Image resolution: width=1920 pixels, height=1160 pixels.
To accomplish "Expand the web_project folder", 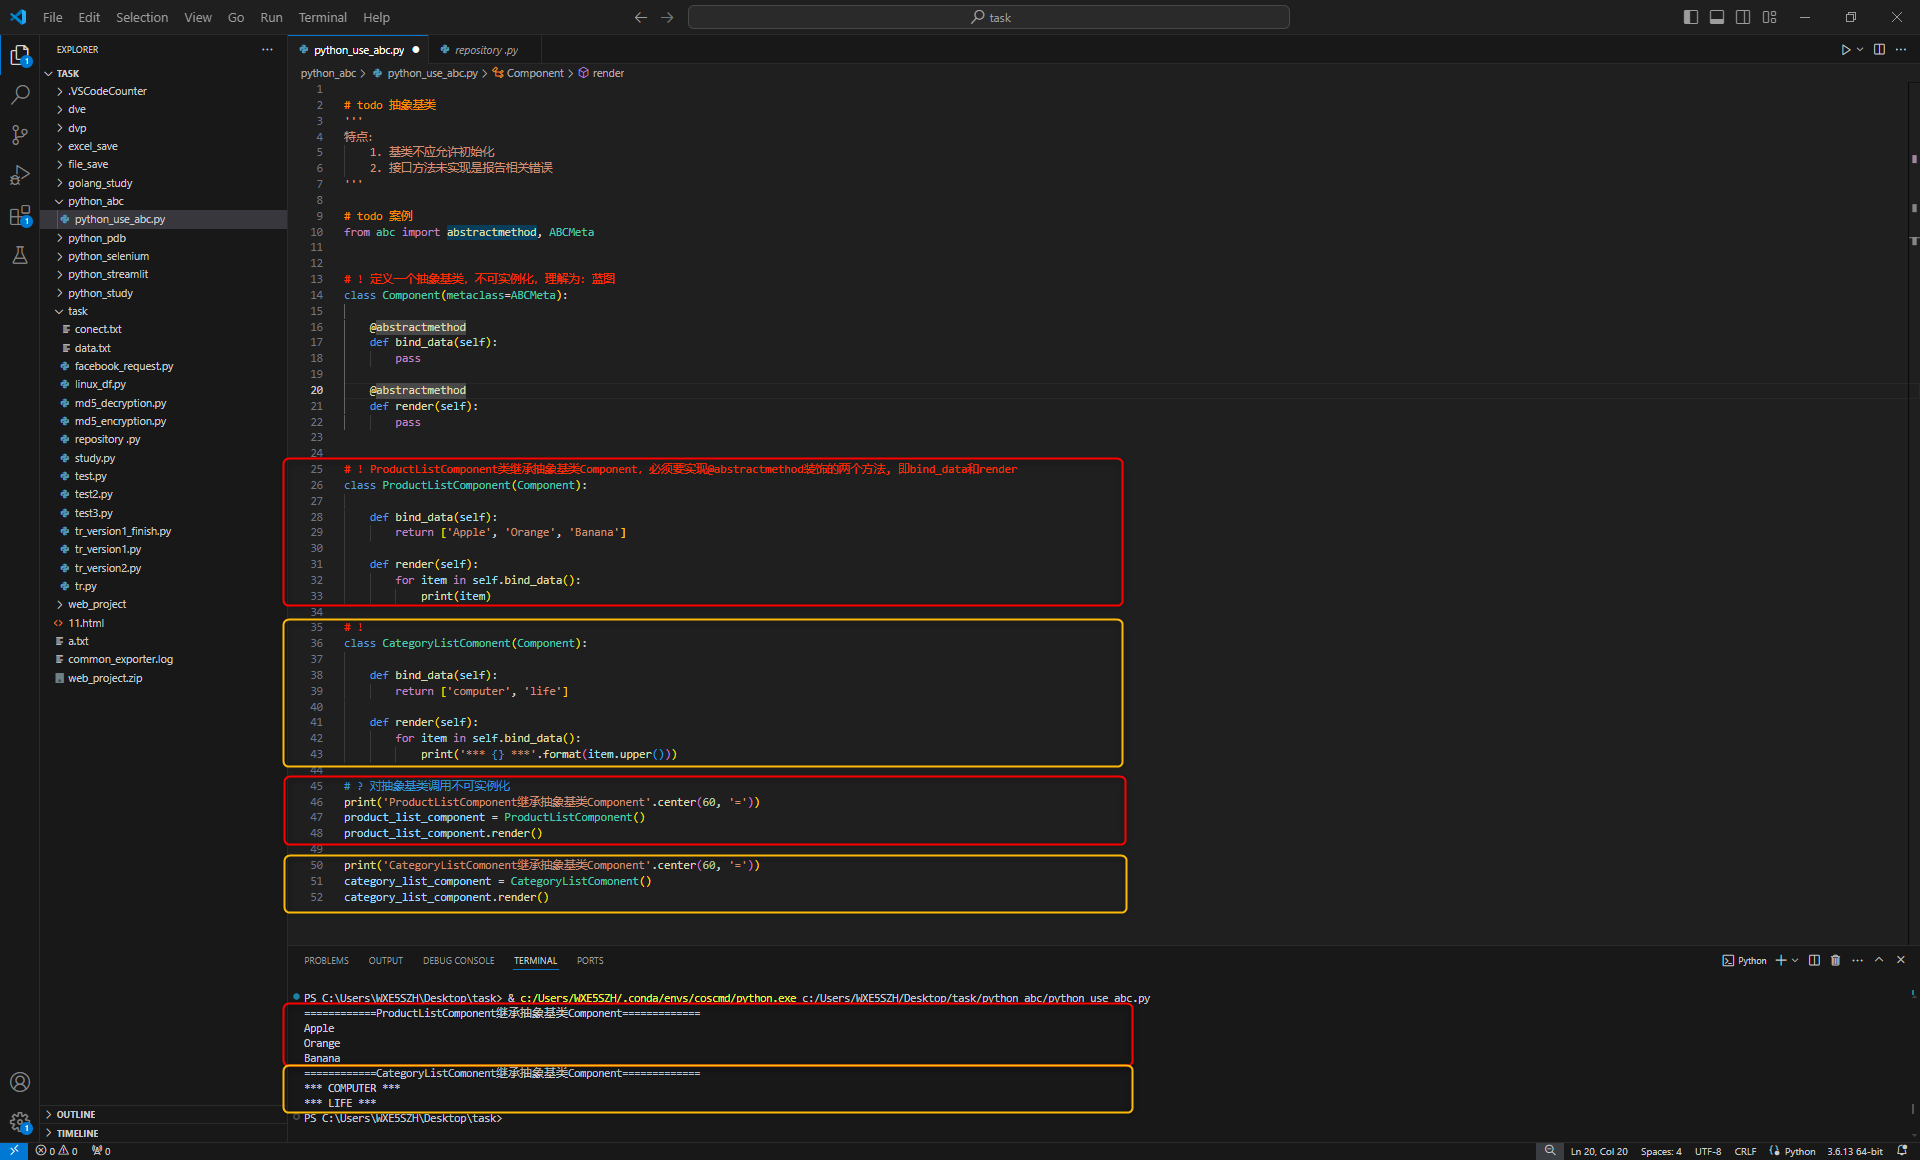I will (x=163, y=604).
